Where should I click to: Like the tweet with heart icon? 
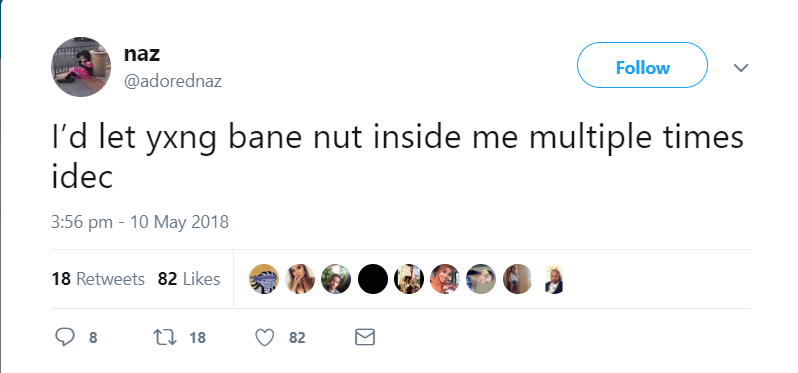pyautogui.click(x=265, y=337)
